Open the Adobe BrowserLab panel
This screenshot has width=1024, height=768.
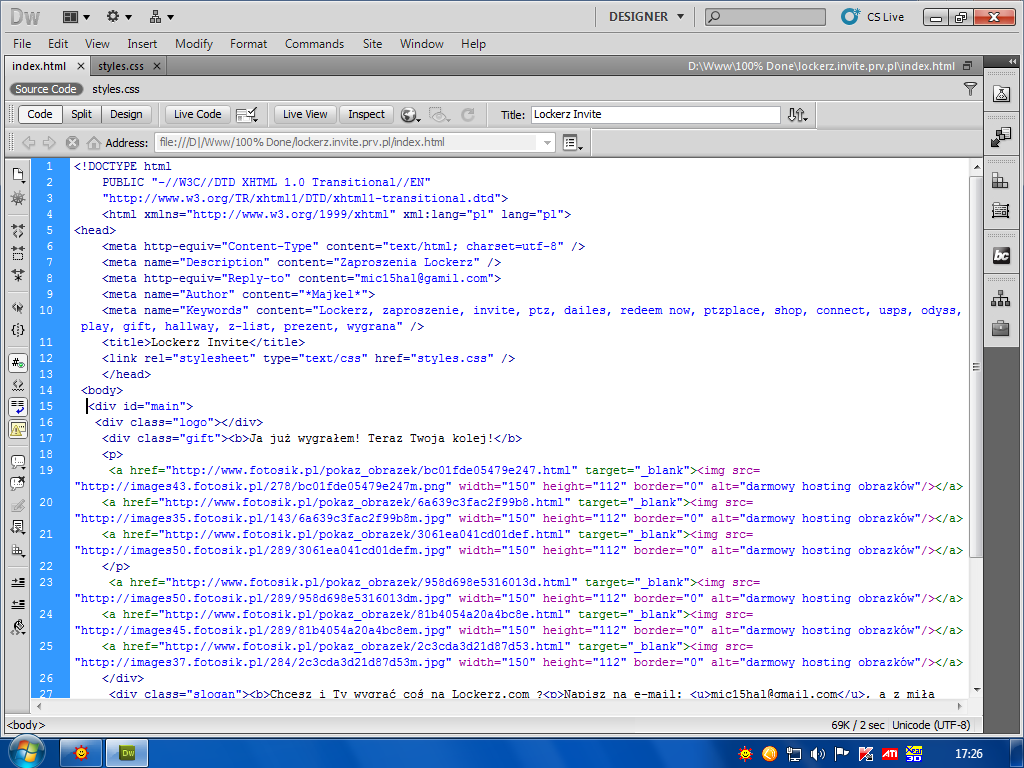pos(1001,94)
